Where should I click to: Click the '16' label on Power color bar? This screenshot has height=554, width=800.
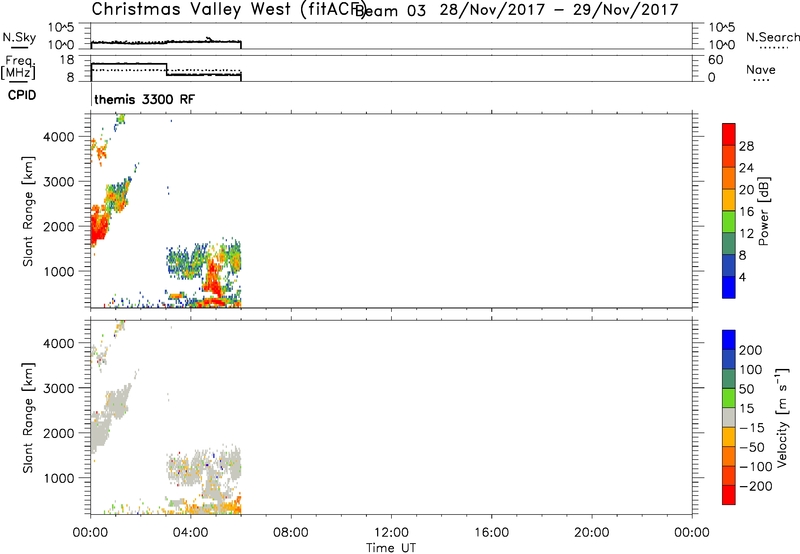coord(746,212)
